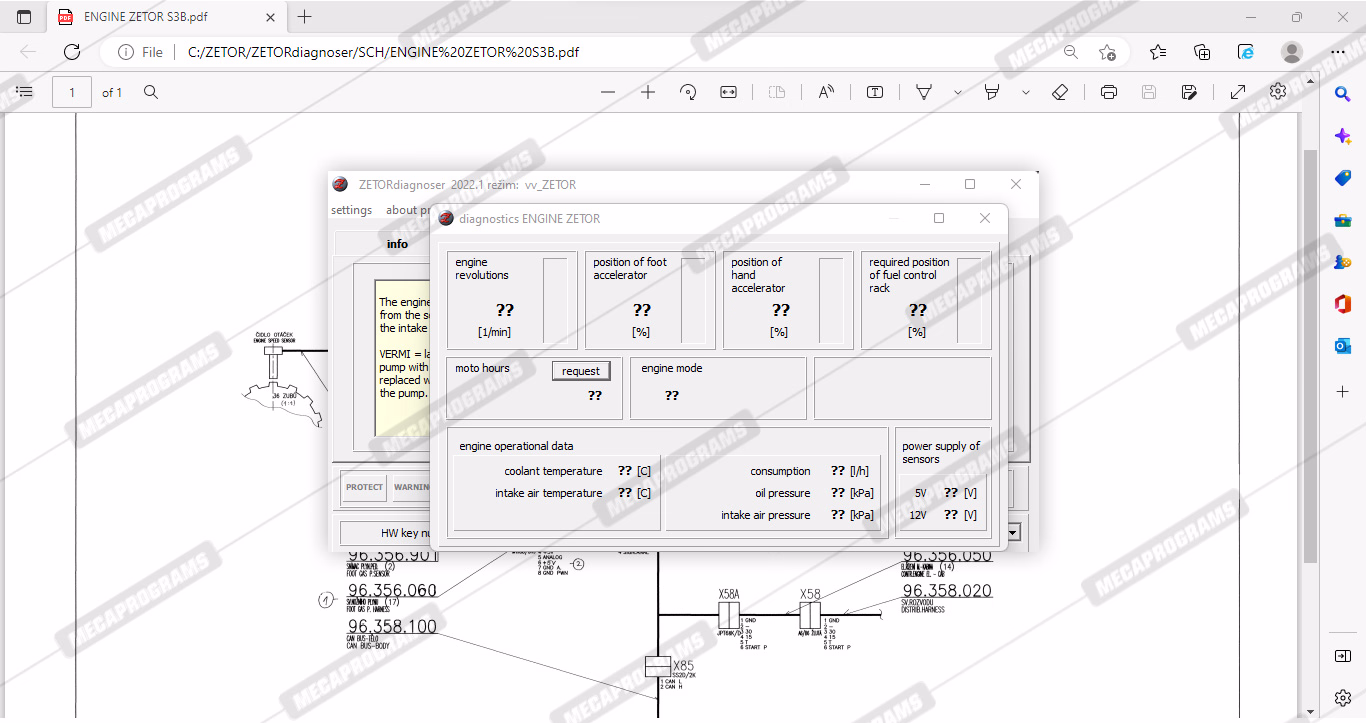The height and width of the screenshot is (723, 1366).
Task: Open Tab actions menu
Action: point(24,17)
